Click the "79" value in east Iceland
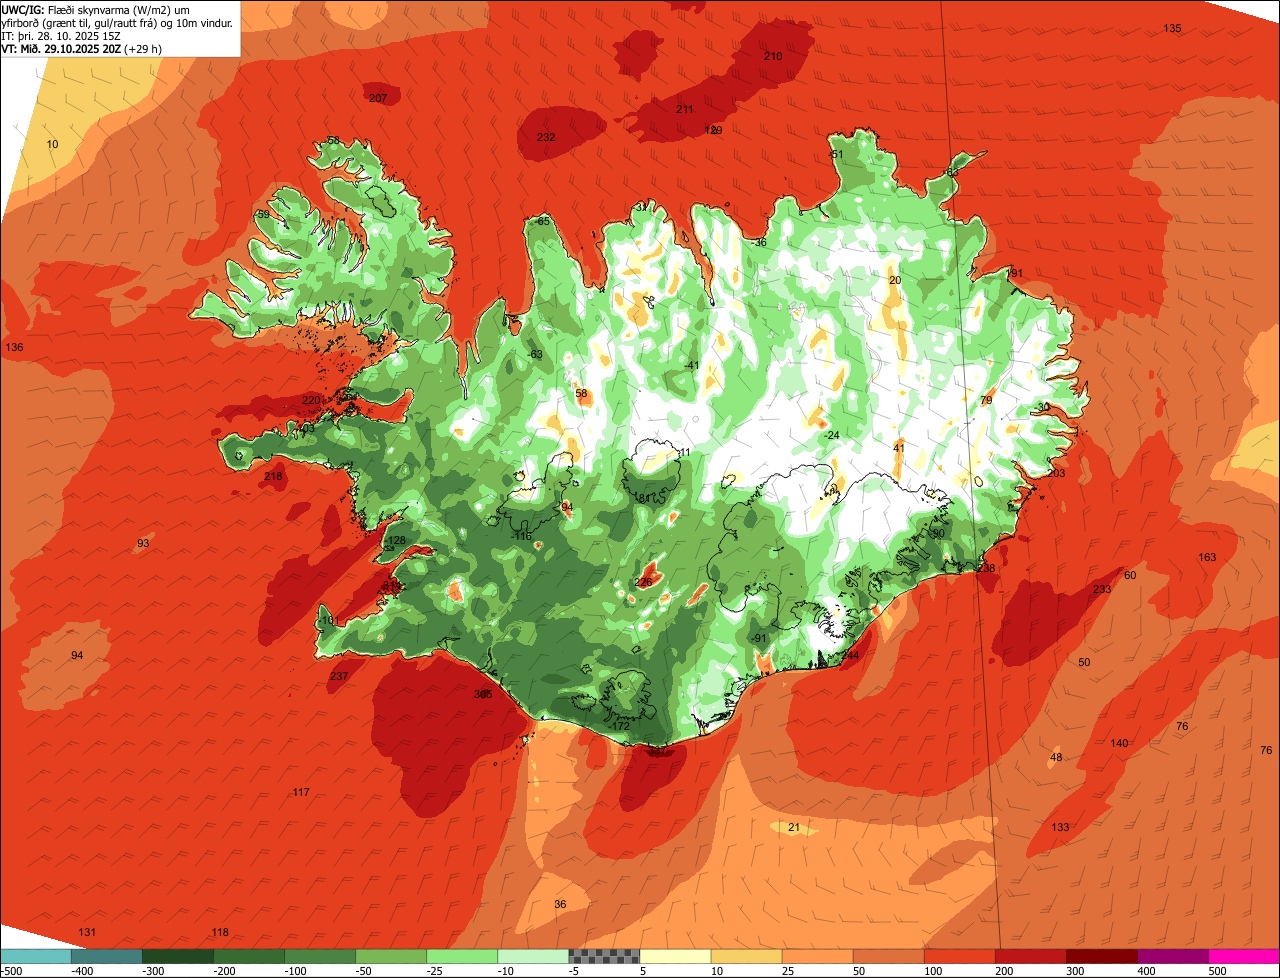 tap(986, 400)
